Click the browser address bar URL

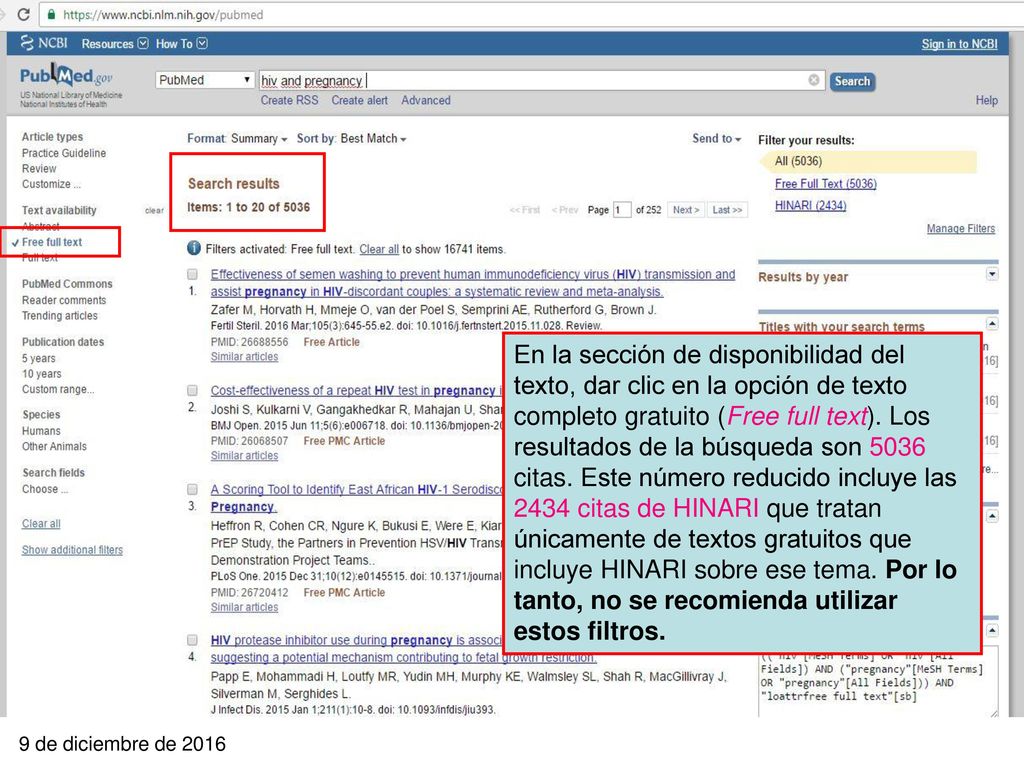click(163, 14)
